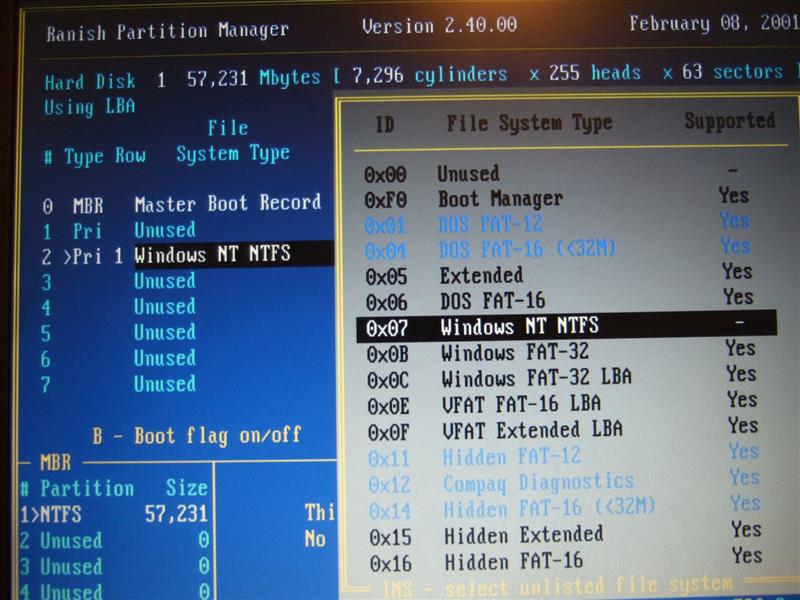The height and width of the screenshot is (600, 800).
Task: Select partition row 5 Unused
Action: (x=118, y=333)
